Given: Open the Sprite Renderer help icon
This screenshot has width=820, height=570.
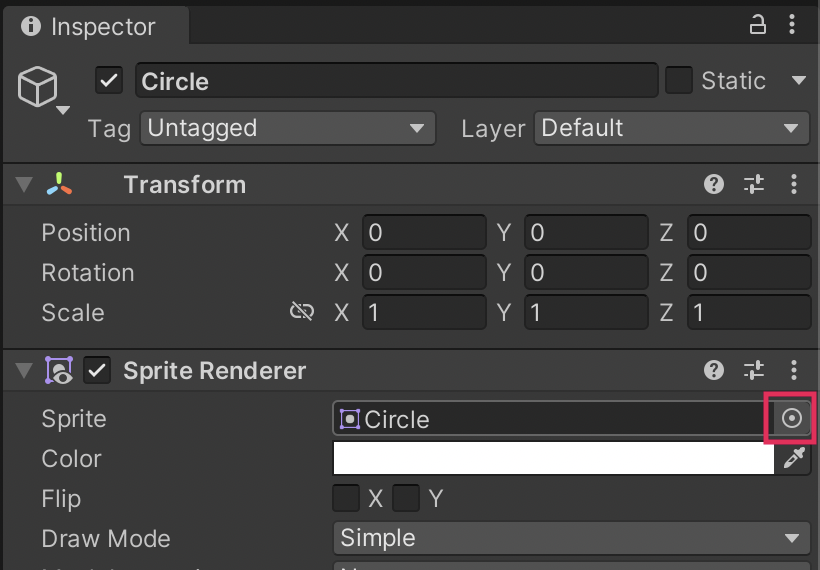Looking at the screenshot, I should (x=714, y=371).
